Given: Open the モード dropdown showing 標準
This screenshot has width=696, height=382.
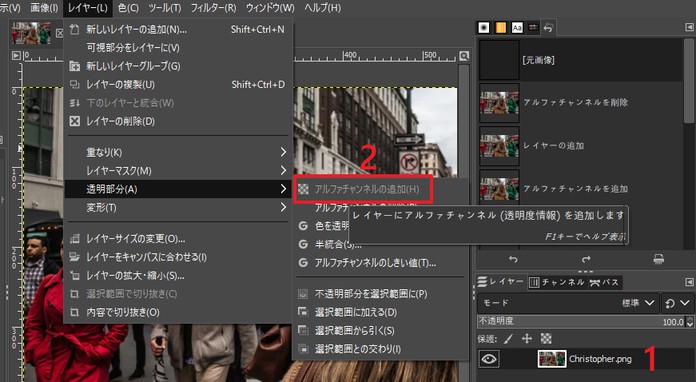Looking at the screenshot, I should [x=568, y=303].
